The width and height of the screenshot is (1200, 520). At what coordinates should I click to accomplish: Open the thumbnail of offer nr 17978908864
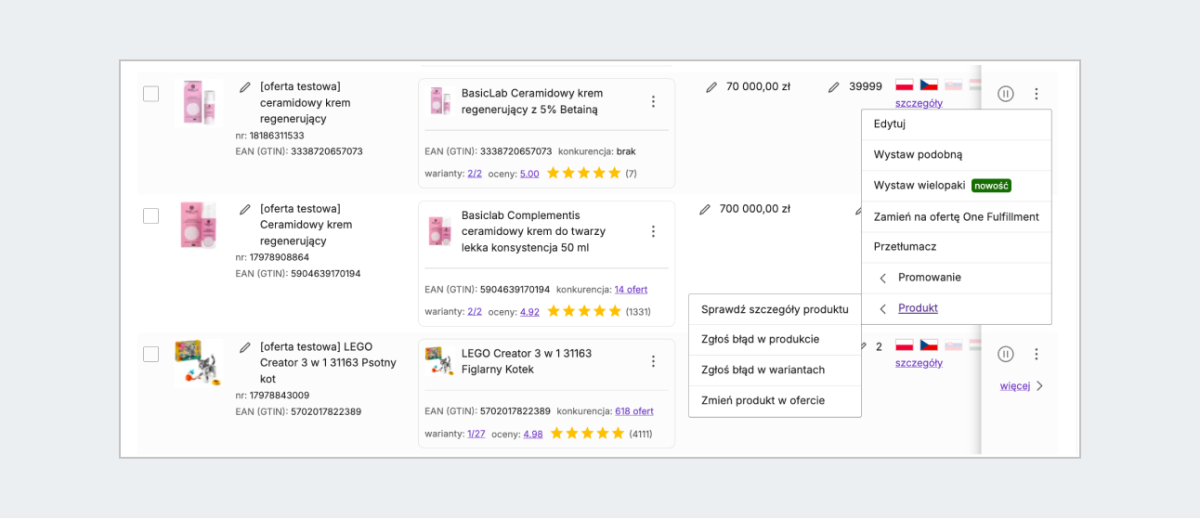pyautogui.click(x=198, y=224)
